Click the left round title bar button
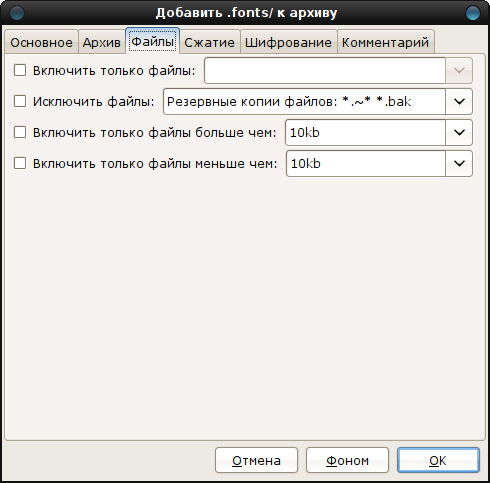 tap(17, 13)
